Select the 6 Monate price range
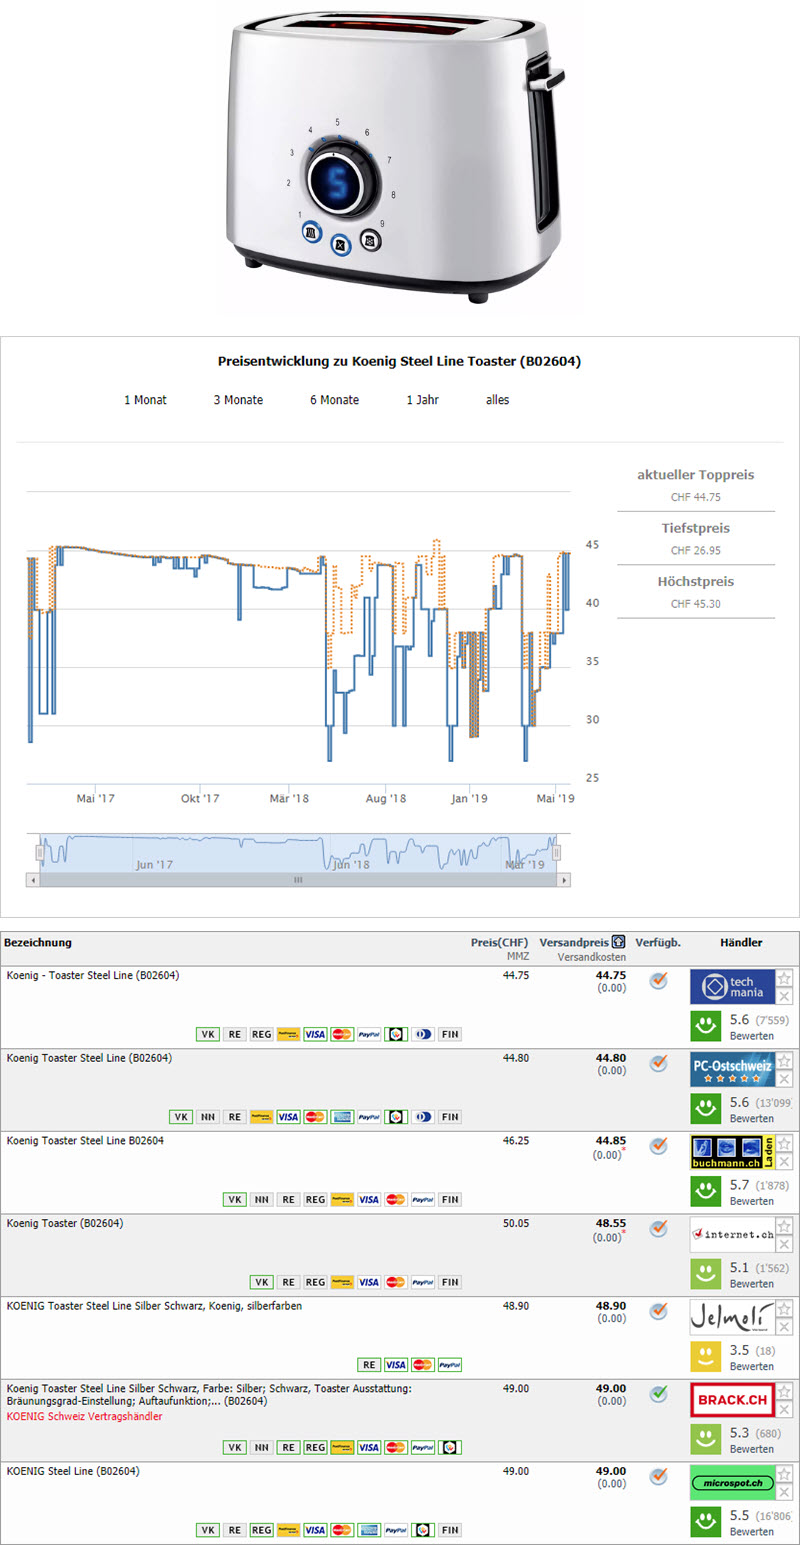The image size is (800, 1545). pyautogui.click(x=334, y=400)
